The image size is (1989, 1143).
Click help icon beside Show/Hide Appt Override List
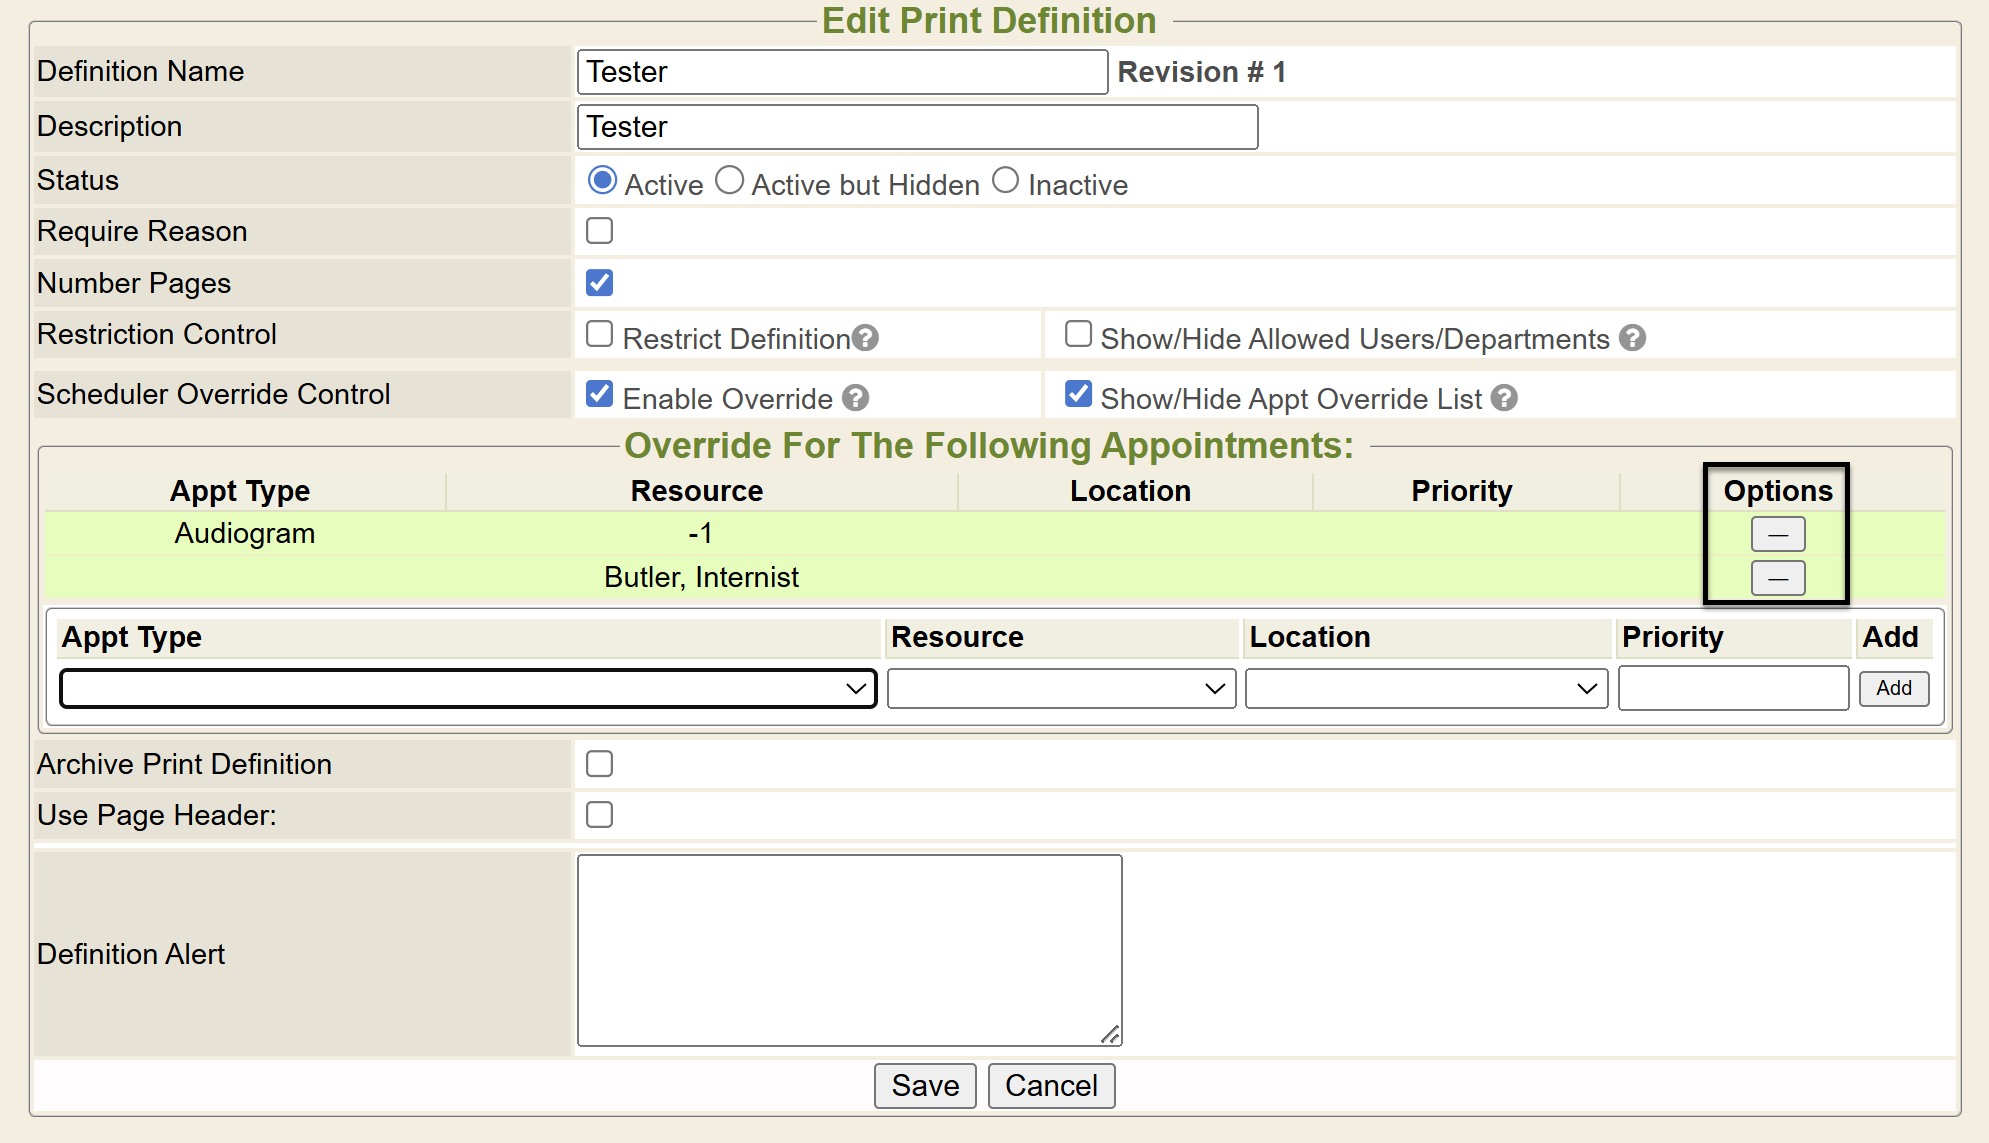click(x=1504, y=398)
